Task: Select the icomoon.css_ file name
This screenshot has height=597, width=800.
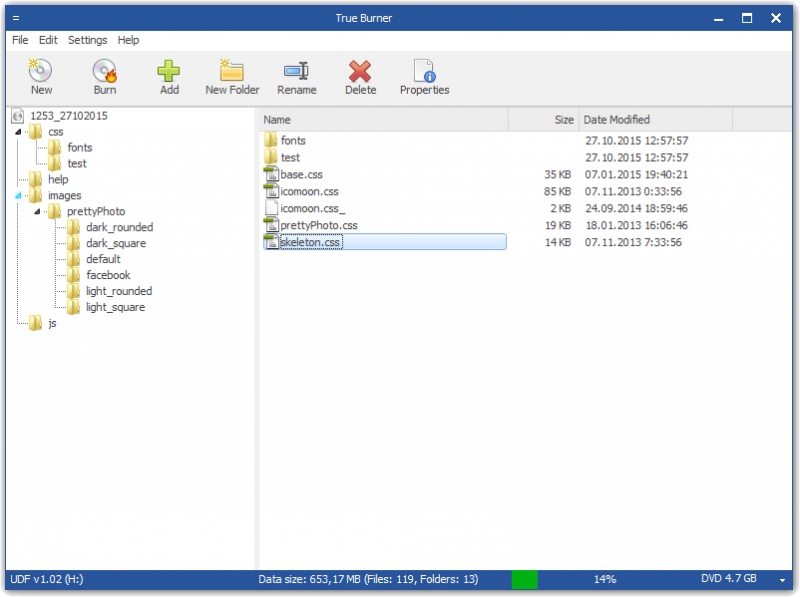Action: point(313,208)
